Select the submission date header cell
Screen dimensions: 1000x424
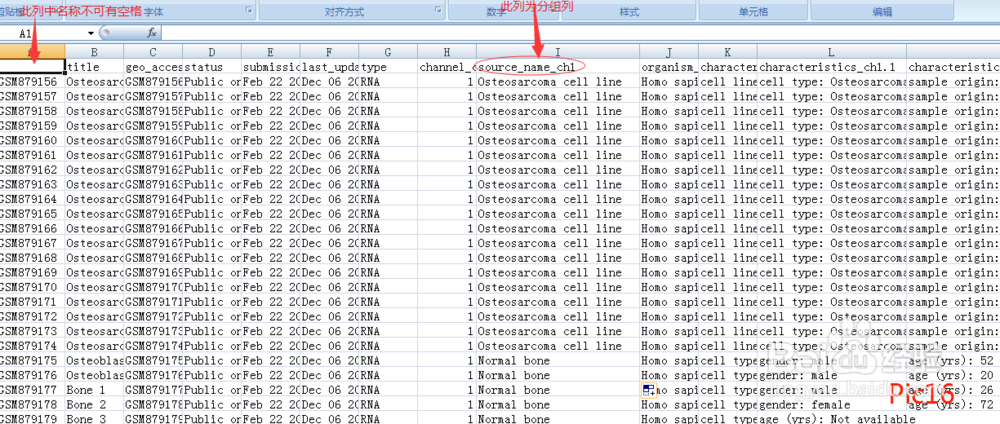pyautogui.click(x=270, y=67)
